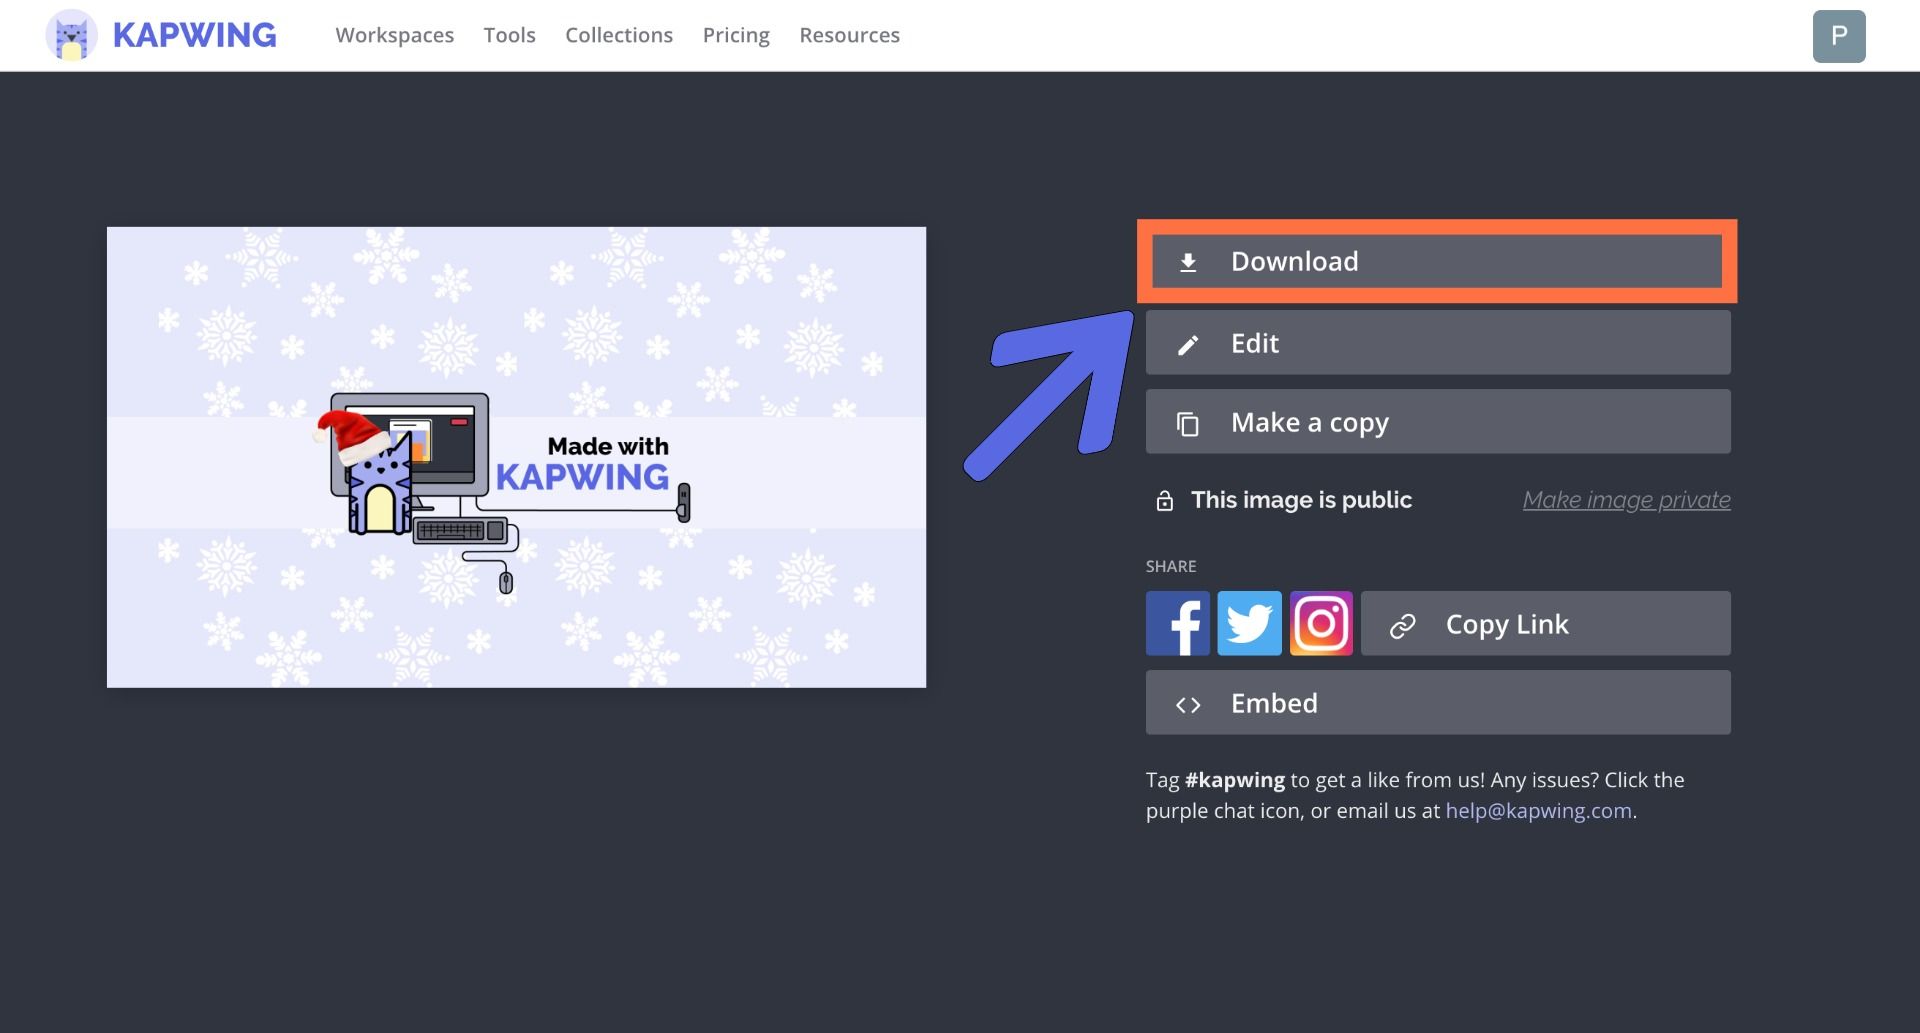Open the Resources menu
This screenshot has height=1033, width=1920.
849,35
